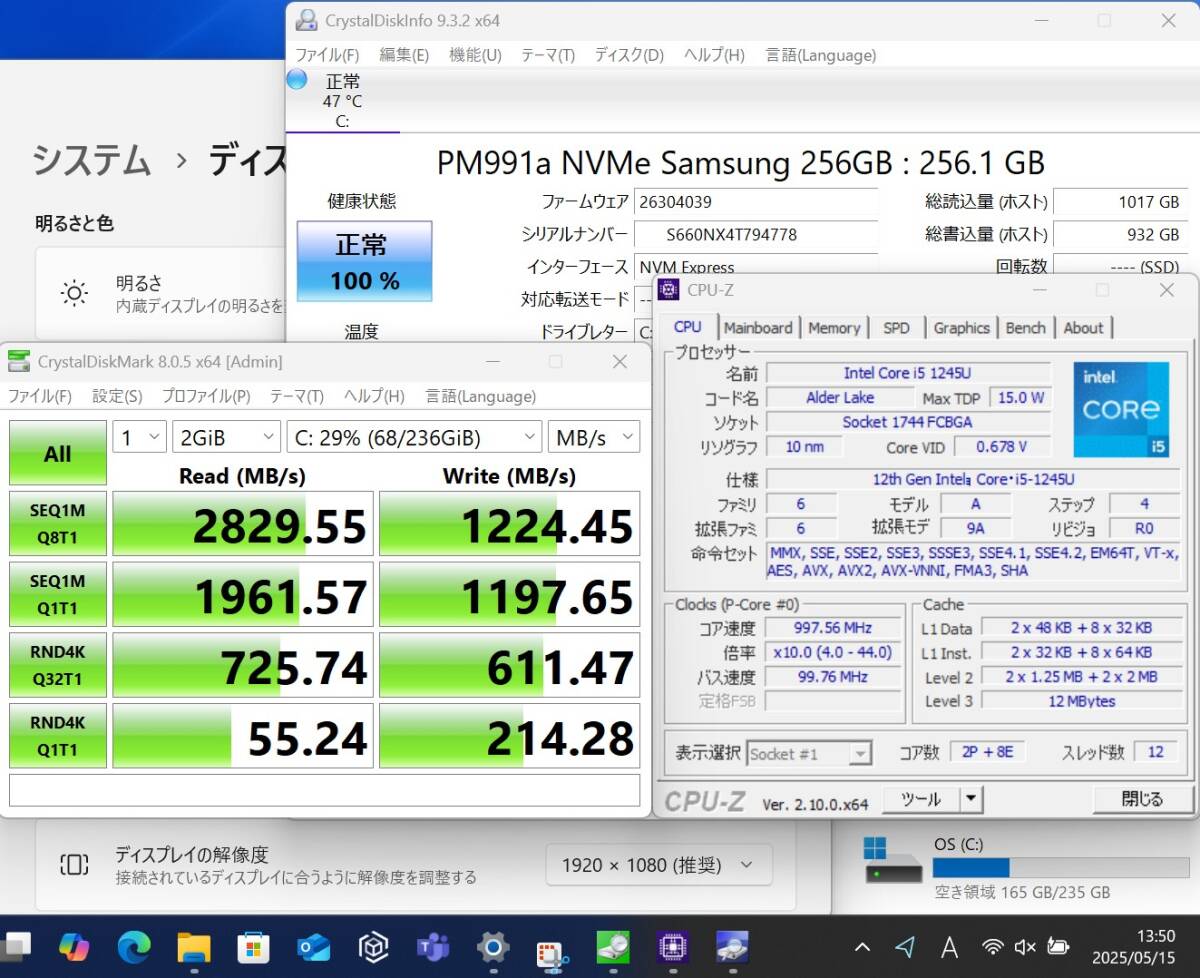1200x978 pixels.
Task: Switch to CPU-Z via taskbar chip icon
Action: point(673,946)
